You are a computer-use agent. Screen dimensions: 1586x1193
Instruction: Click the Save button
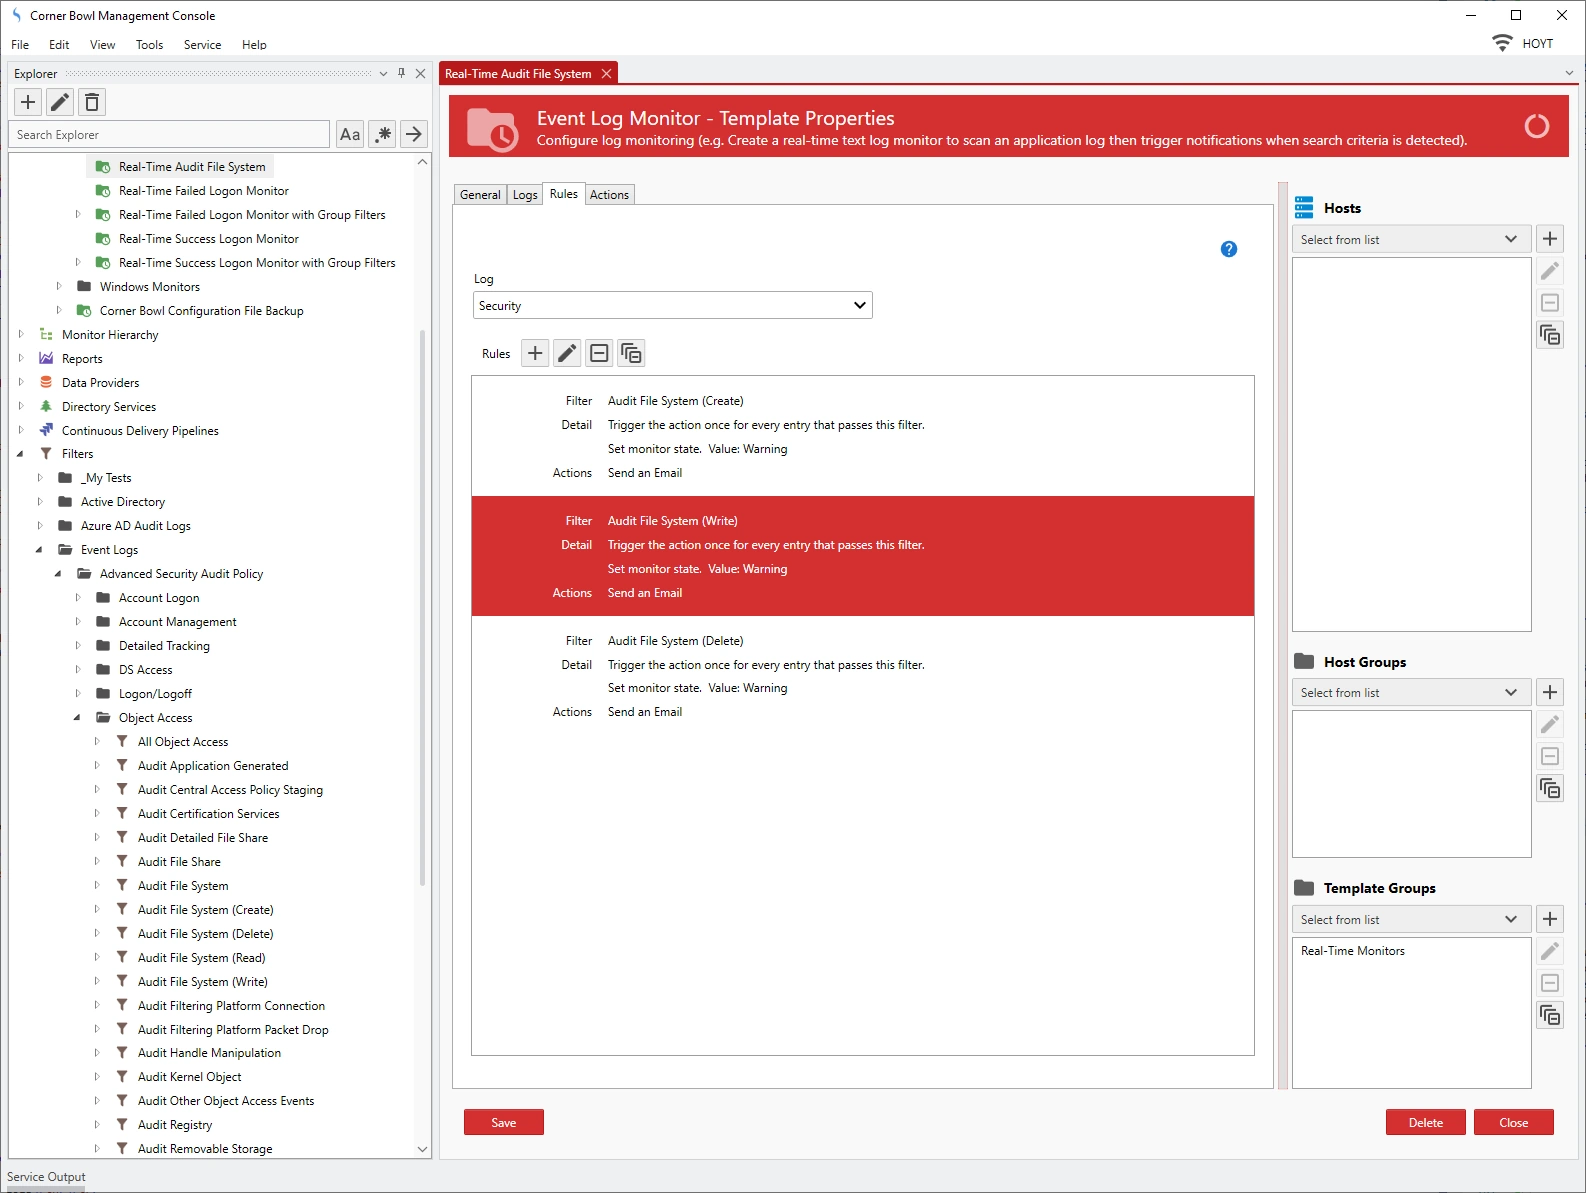(503, 1123)
